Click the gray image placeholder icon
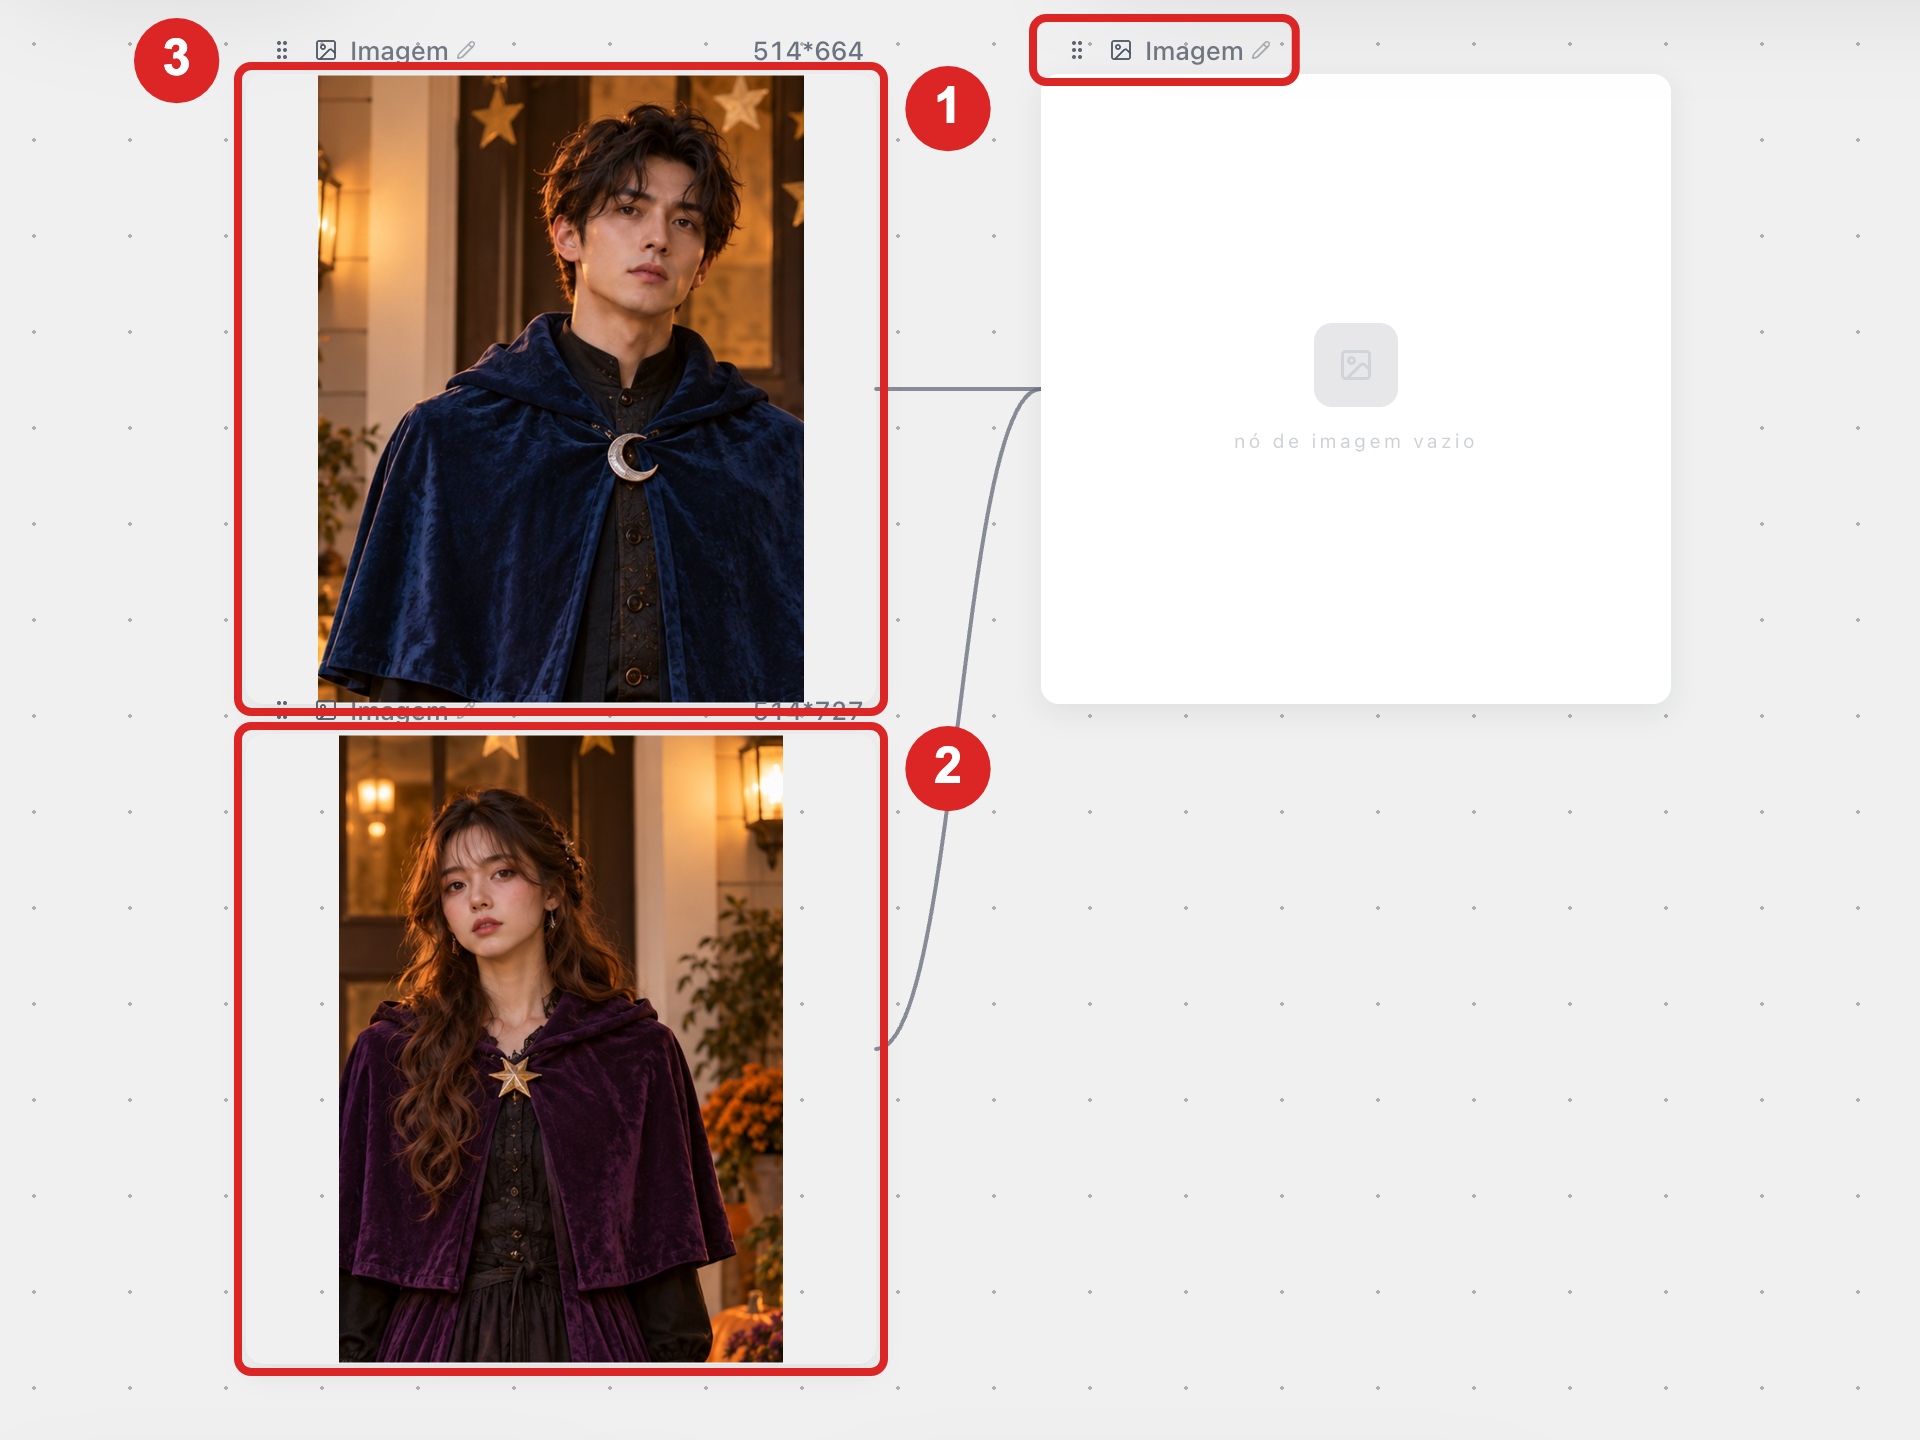Viewport: 1920px width, 1440px height. [x=1356, y=365]
